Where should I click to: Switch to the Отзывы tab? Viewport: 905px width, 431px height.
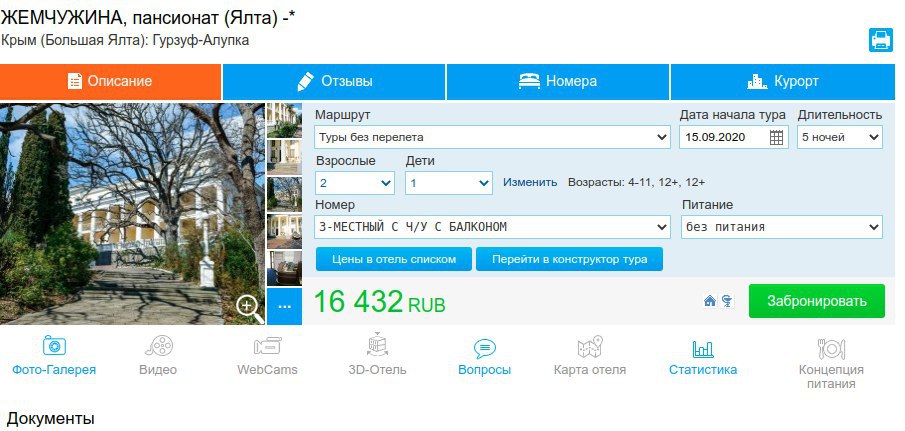click(x=334, y=81)
